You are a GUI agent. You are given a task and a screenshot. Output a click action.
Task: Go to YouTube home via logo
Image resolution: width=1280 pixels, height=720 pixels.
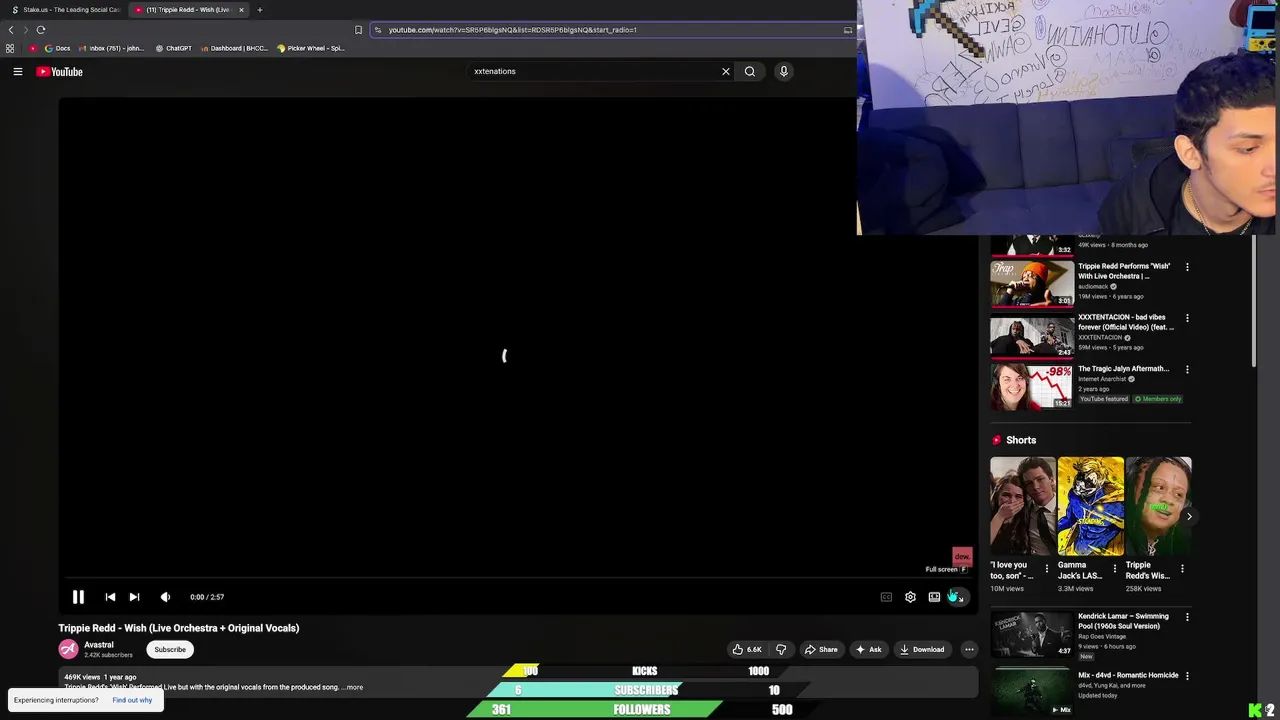(x=60, y=72)
